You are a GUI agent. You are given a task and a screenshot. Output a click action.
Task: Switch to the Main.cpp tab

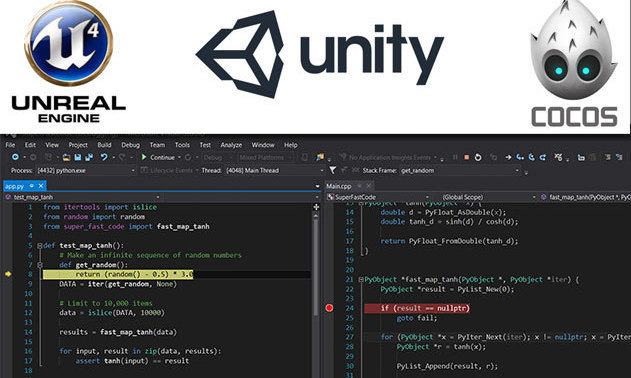pos(339,186)
